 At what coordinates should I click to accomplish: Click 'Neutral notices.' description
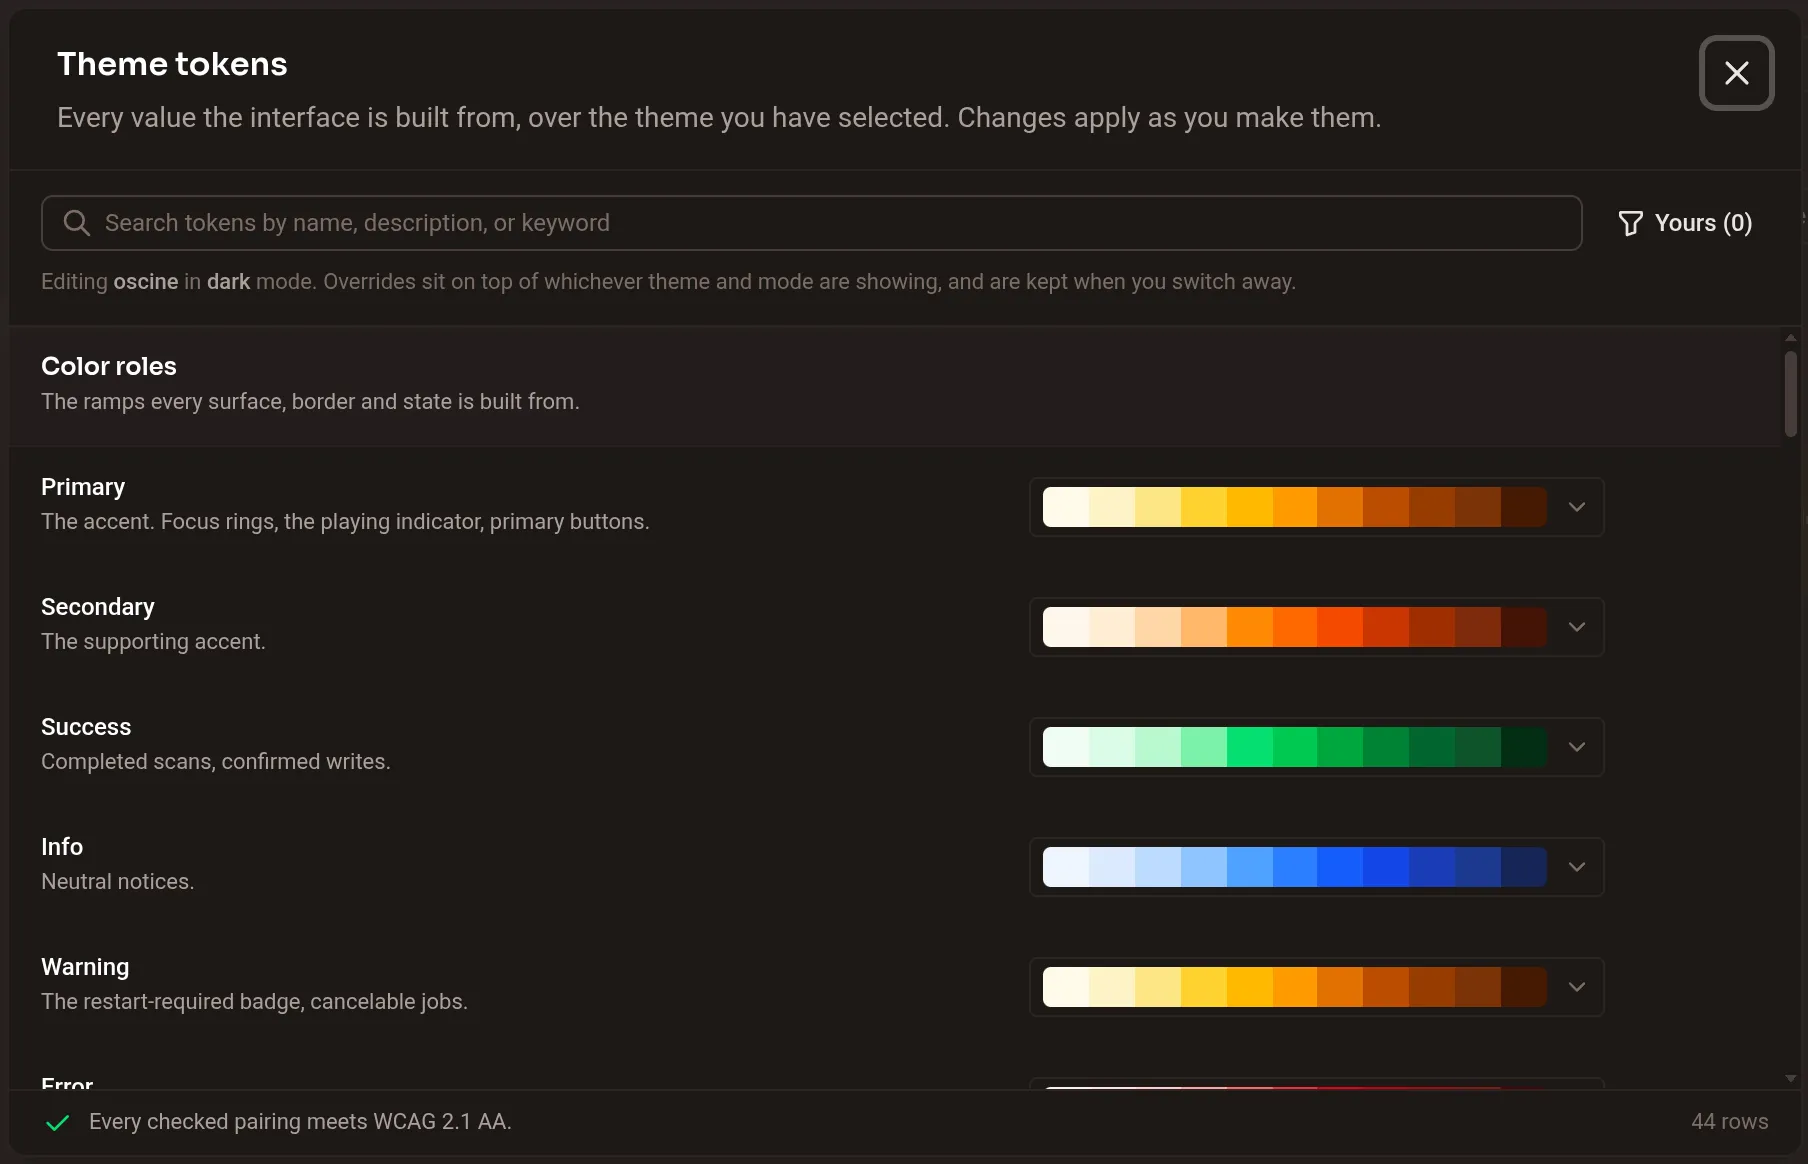pos(118,882)
